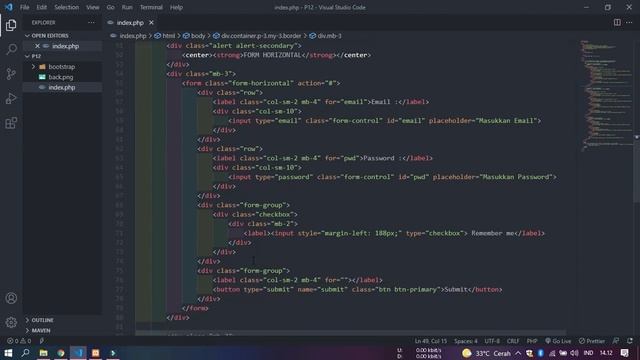The image size is (640, 360).
Task: Close index.php in Open Editors list
Action: 37,46
